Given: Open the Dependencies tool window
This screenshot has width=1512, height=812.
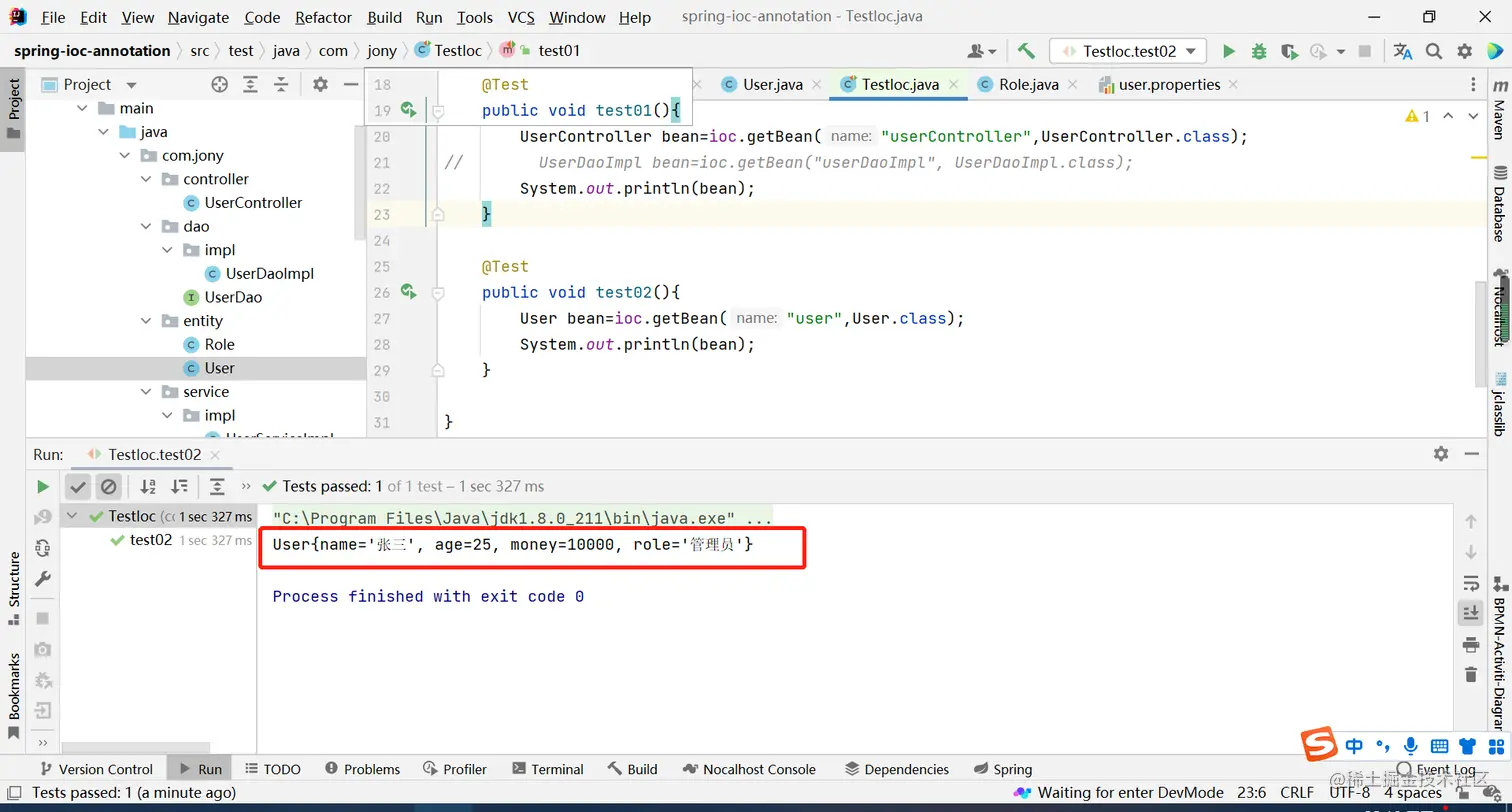Looking at the screenshot, I should 897,769.
